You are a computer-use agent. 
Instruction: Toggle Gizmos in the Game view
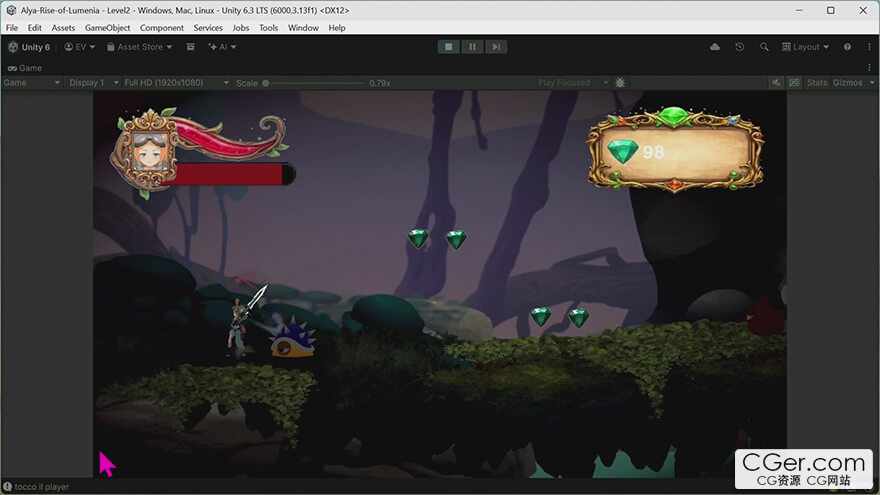point(847,82)
